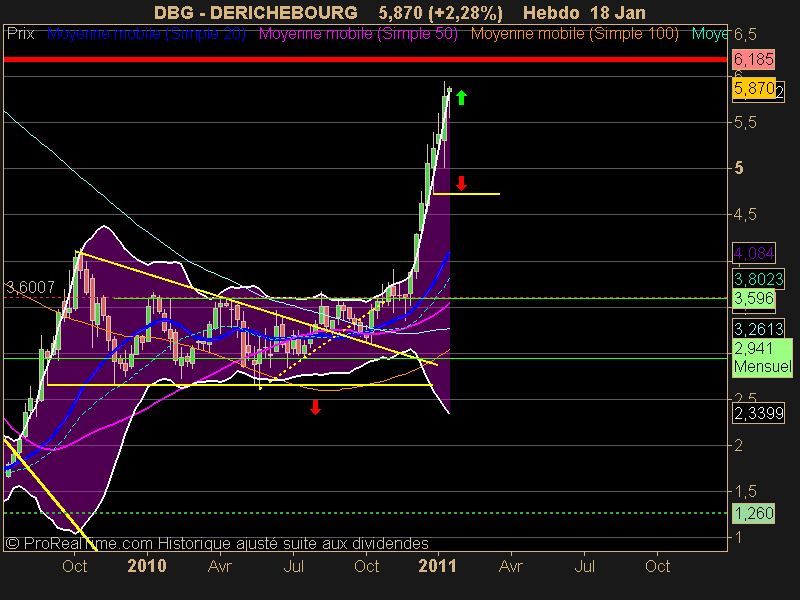Select the 'Moyenne mobile (Simple 20)' legend entry
Screen dimensions: 800x600
(x=146, y=34)
